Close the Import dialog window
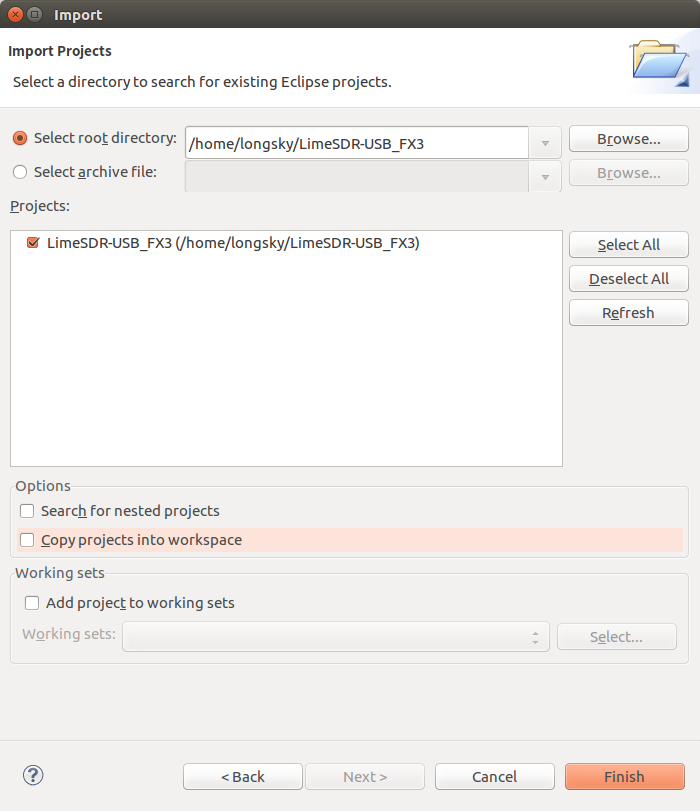Screen dimensions: 700x811 point(16,14)
